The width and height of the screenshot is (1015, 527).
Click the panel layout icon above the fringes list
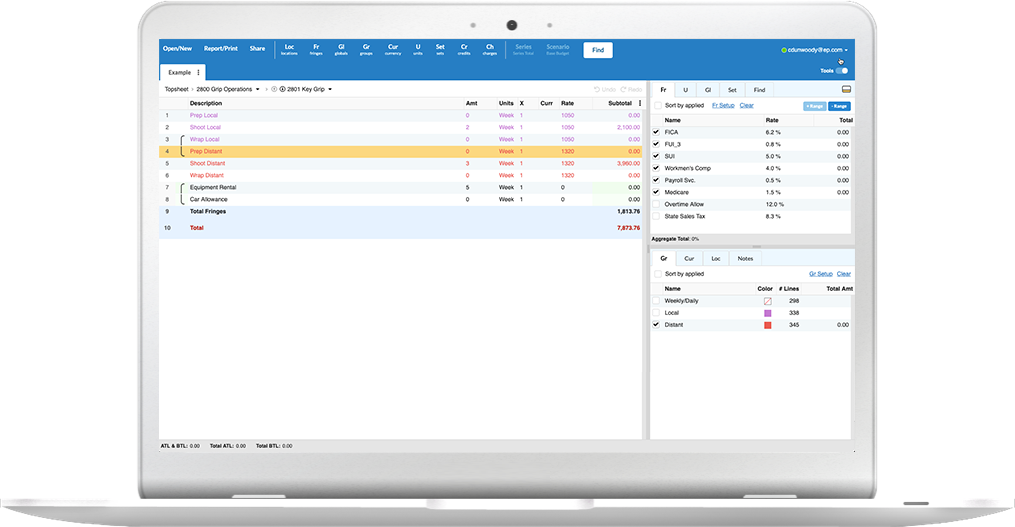point(845,89)
